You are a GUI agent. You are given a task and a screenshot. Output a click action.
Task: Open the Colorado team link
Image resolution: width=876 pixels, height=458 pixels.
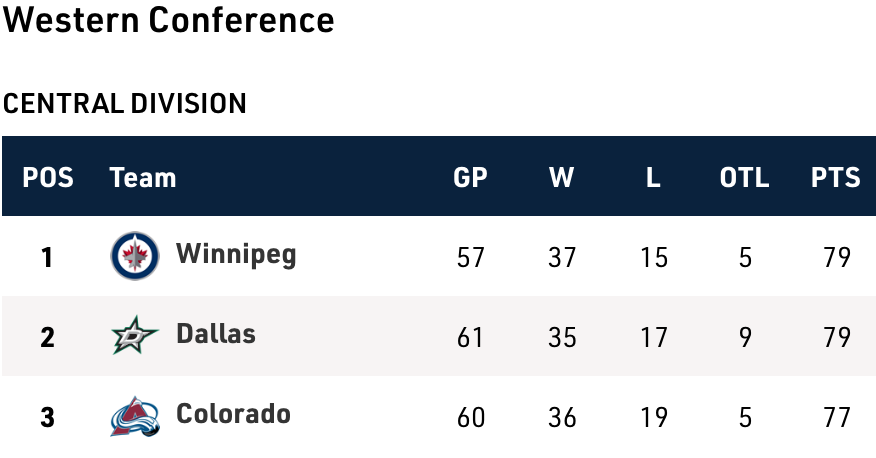(x=233, y=415)
